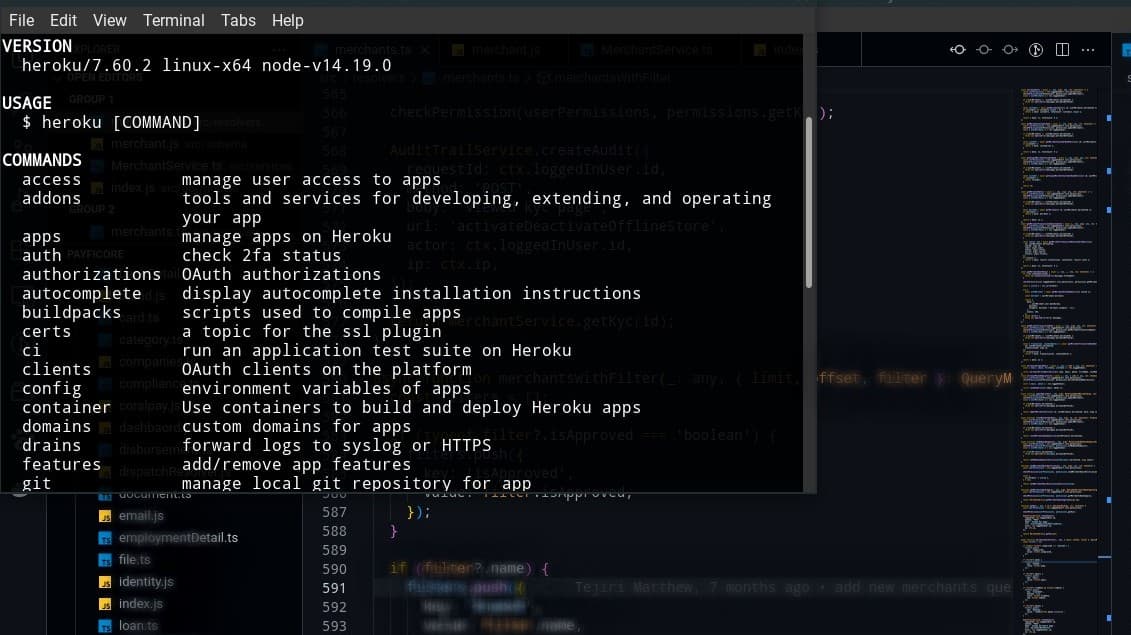Screen dimensions: 1131x635
Task: Open the Edit menu
Action: pyautogui.click(x=63, y=20)
